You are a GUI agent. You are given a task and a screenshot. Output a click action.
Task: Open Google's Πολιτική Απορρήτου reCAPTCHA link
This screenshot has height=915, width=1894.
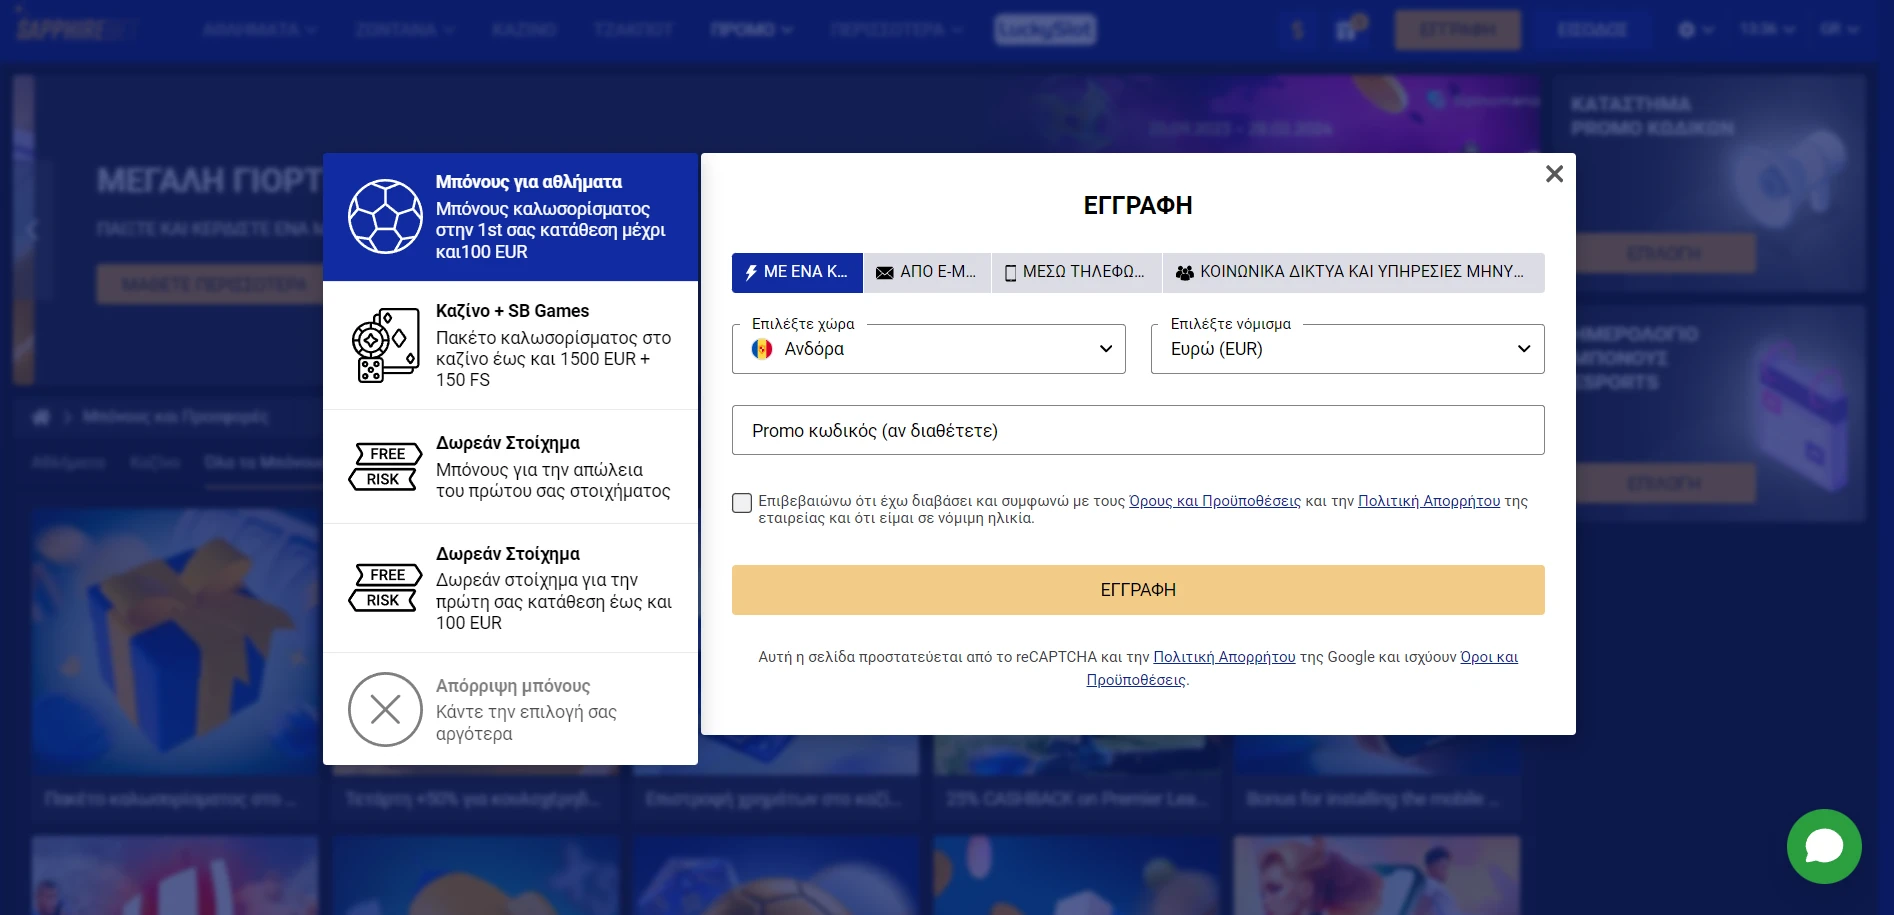click(1224, 657)
